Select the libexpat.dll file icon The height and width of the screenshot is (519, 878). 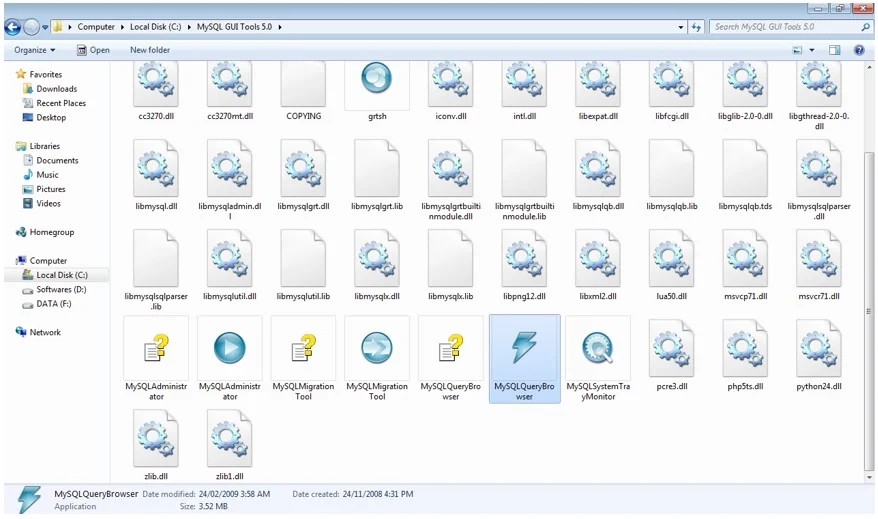point(598,84)
